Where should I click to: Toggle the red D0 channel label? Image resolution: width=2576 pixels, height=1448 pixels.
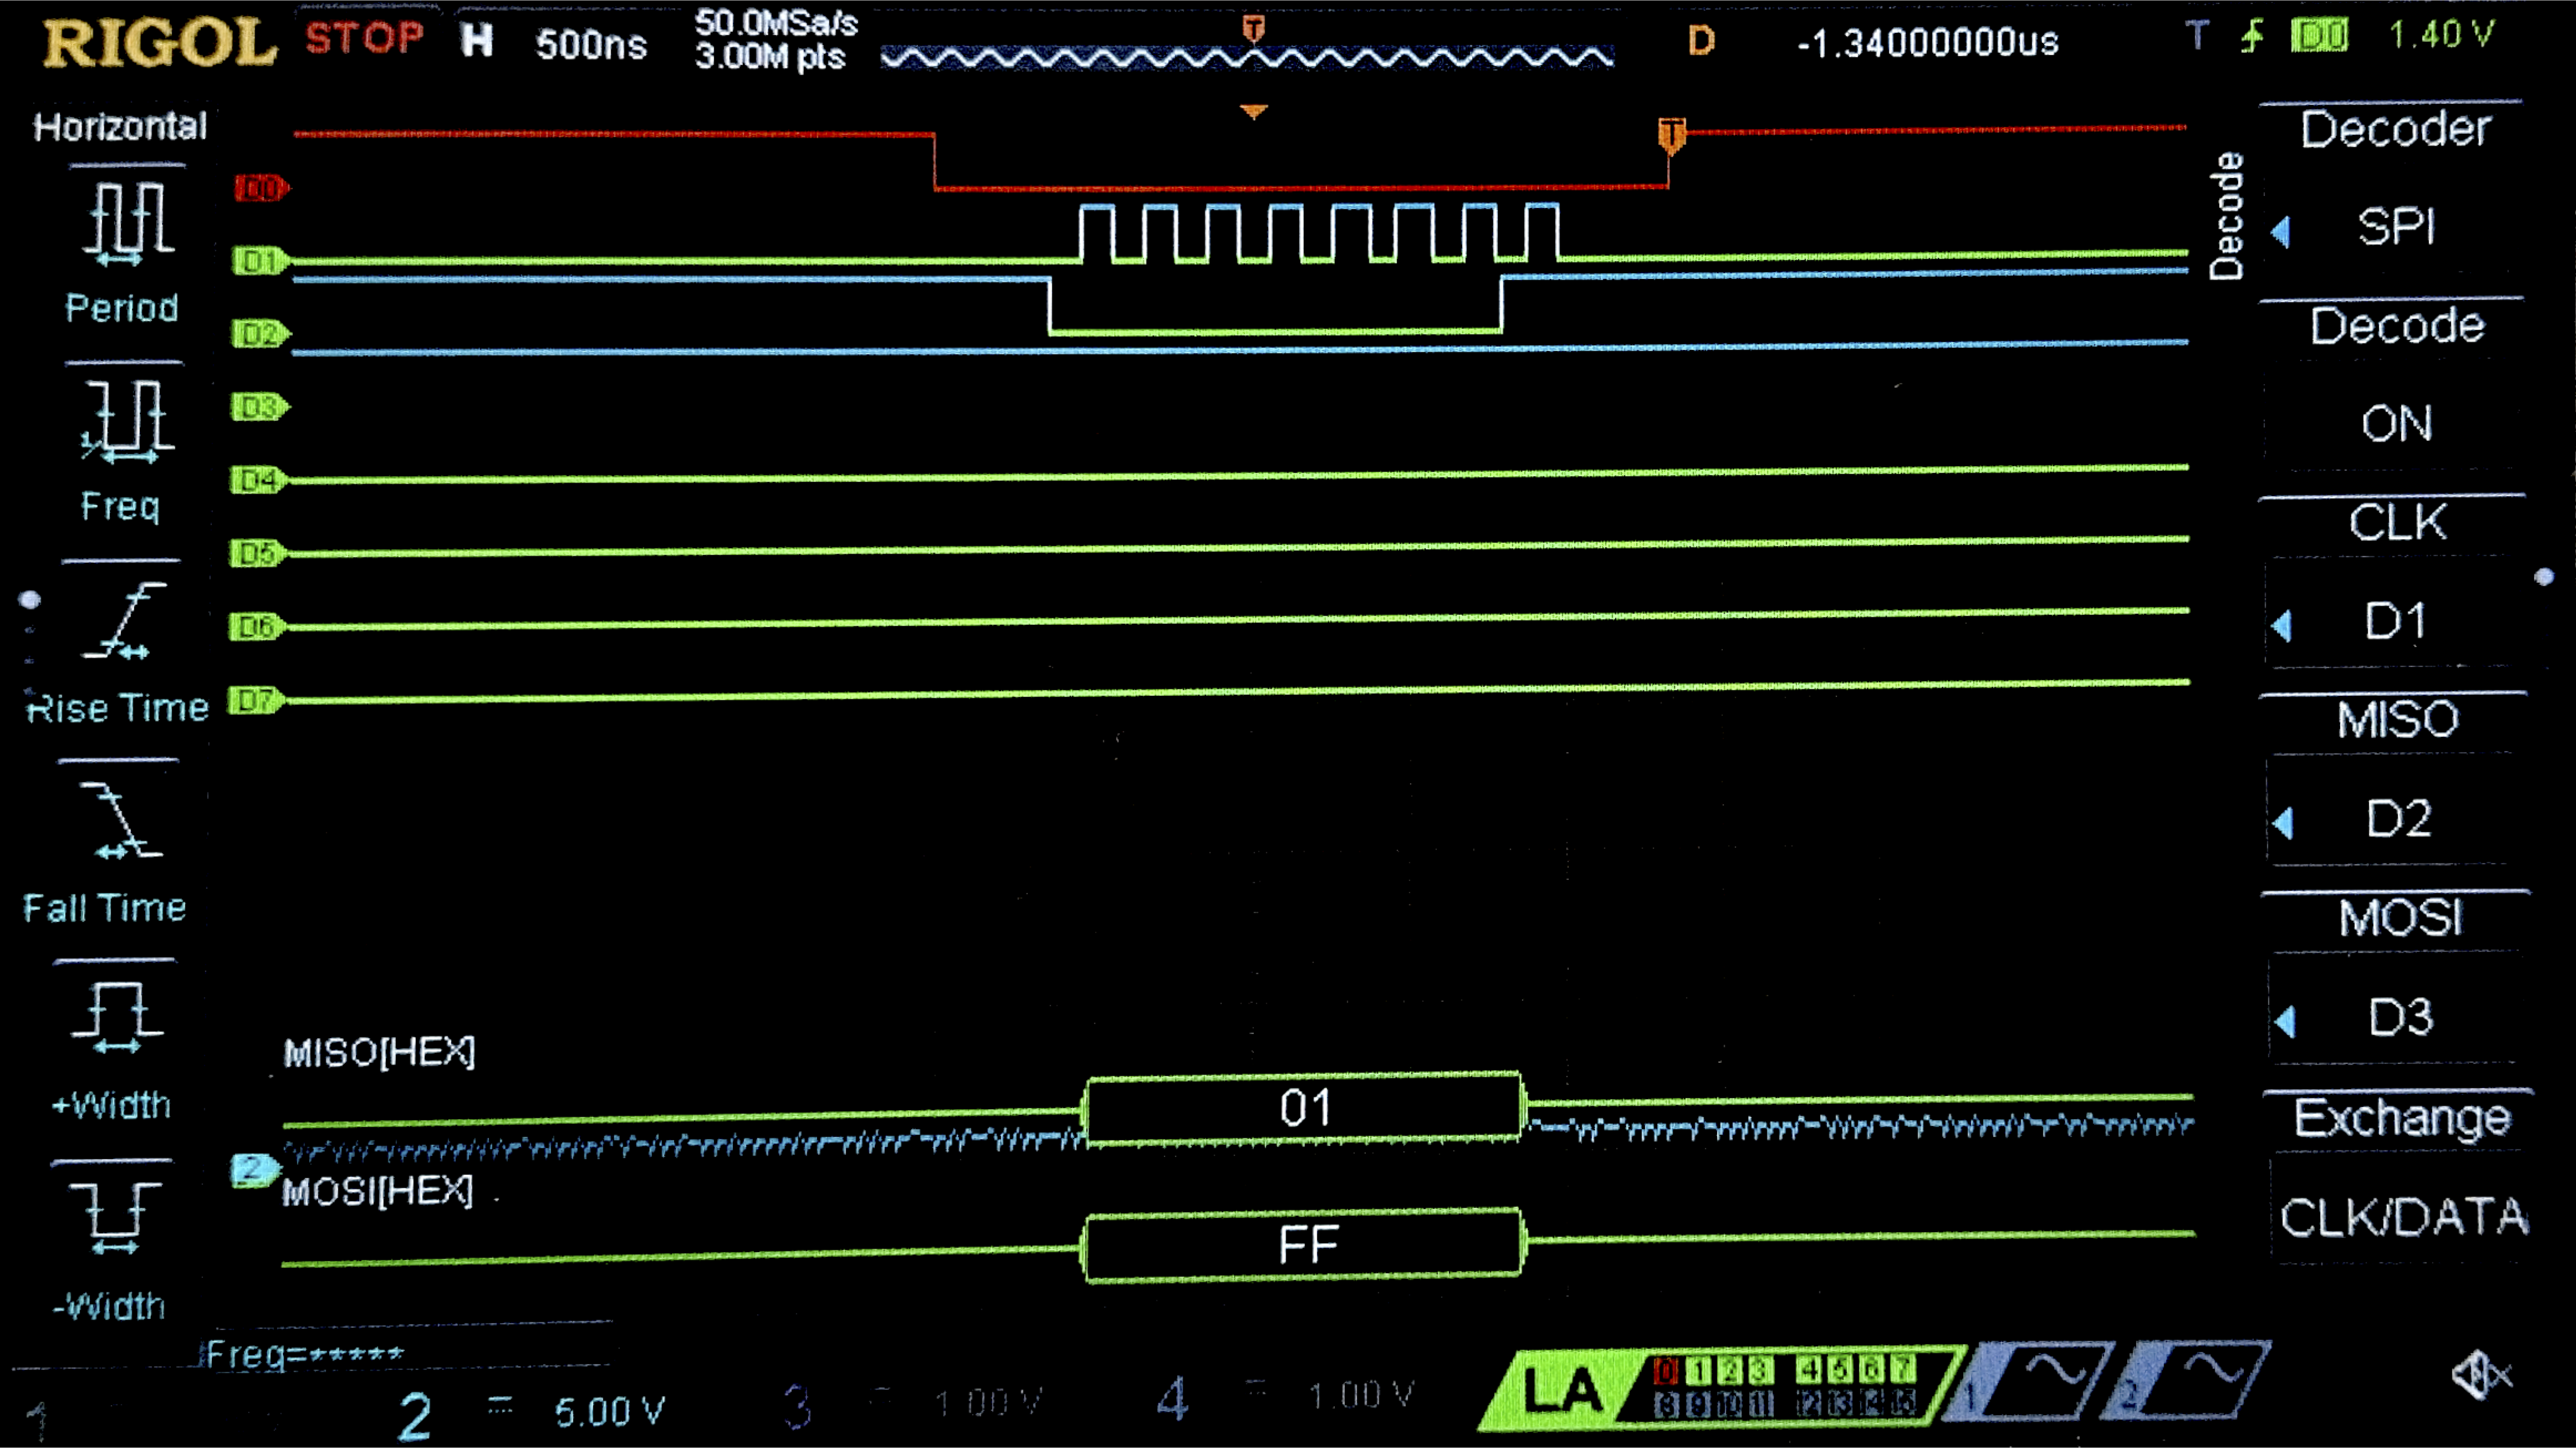click(260, 188)
